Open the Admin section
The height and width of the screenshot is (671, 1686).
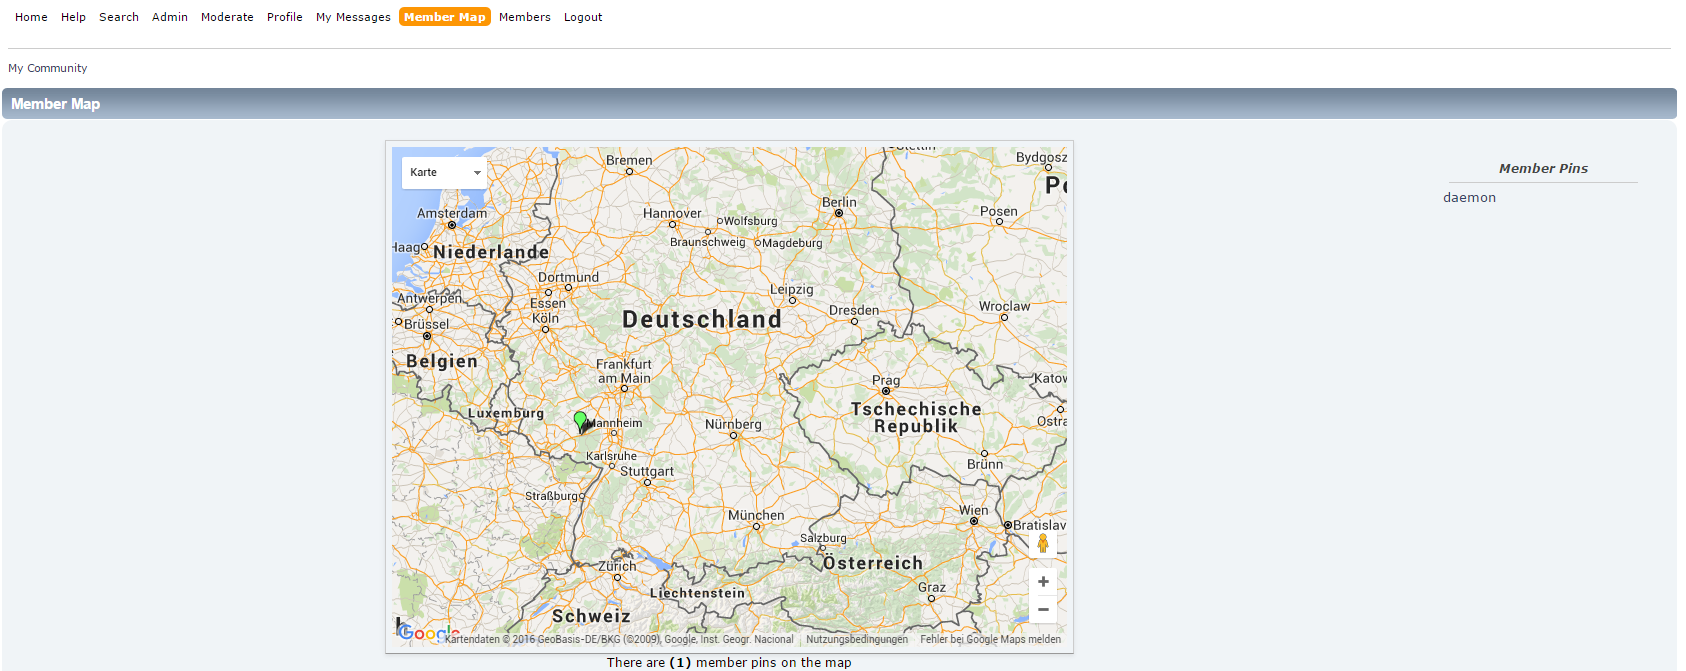(170, 17)
